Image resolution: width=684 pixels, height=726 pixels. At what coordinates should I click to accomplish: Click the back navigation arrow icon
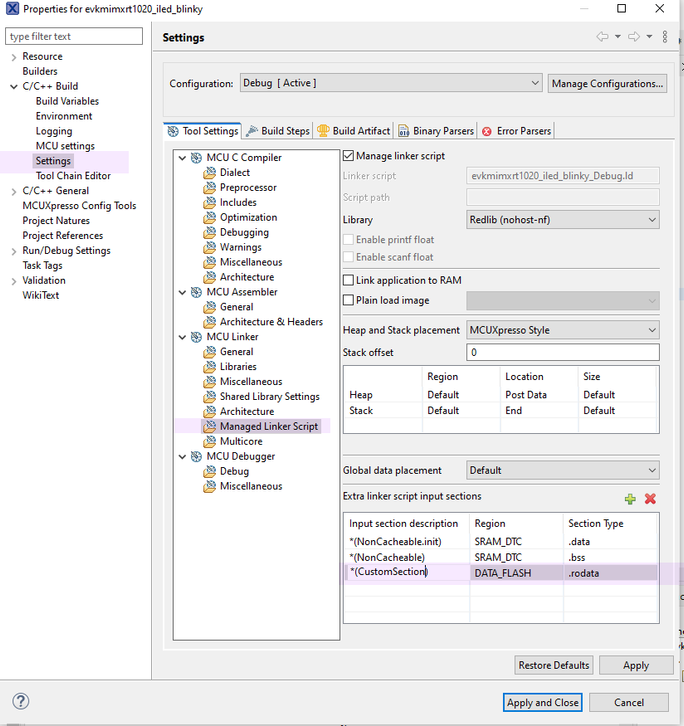tap(602, 37)
